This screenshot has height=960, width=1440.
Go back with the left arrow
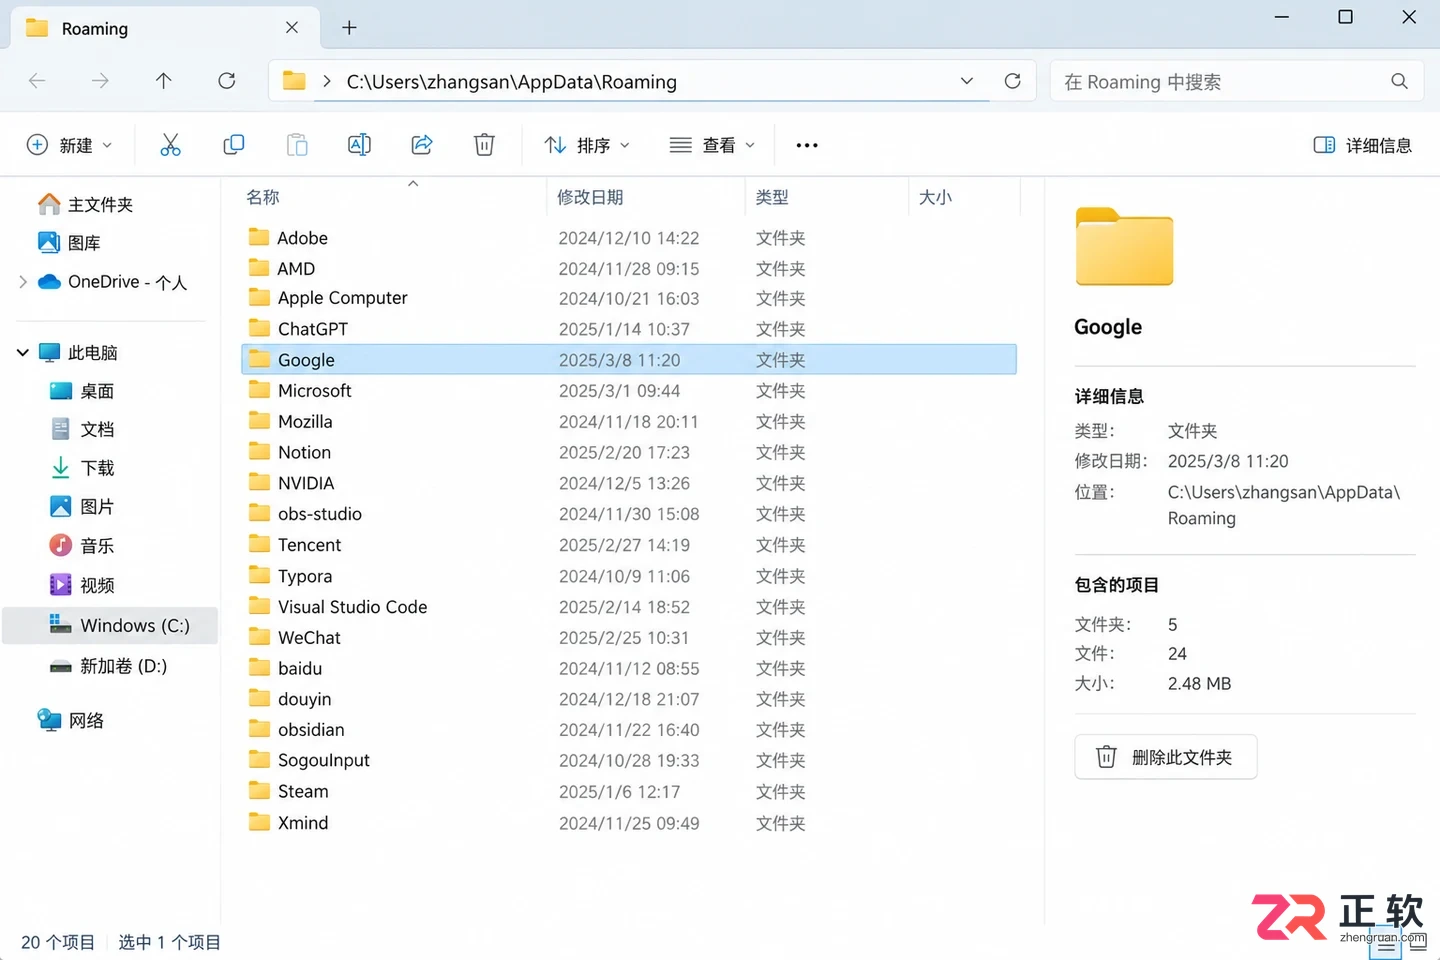(x=37, y=81)
